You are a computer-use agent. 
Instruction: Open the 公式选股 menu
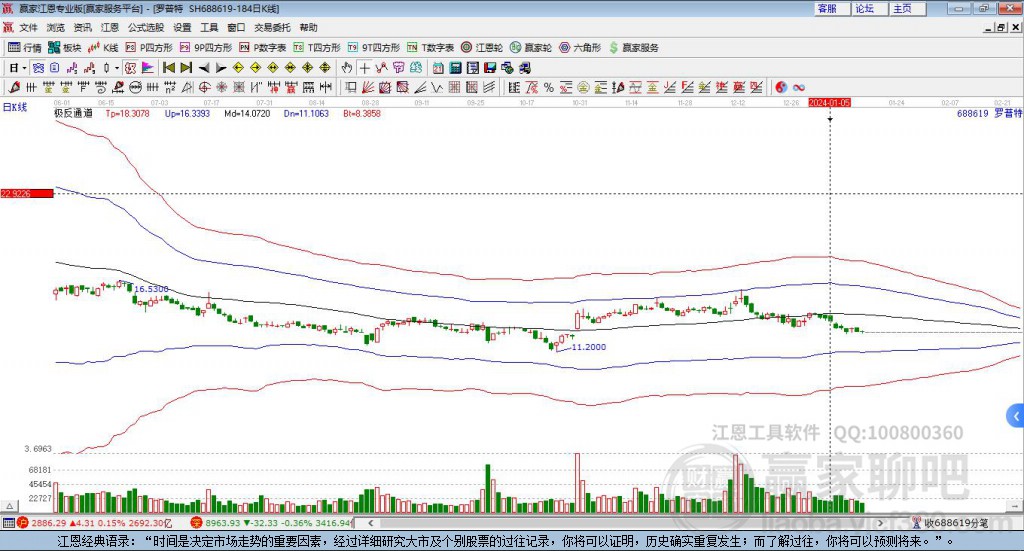point(146,27)
